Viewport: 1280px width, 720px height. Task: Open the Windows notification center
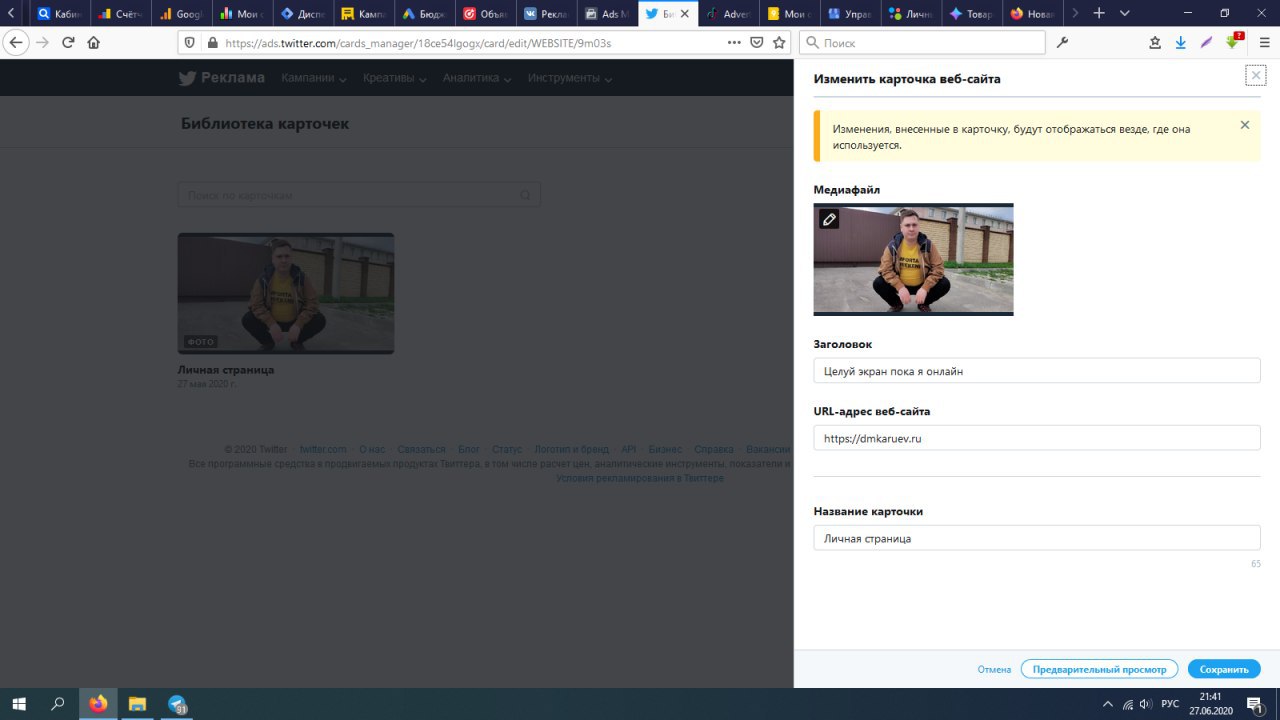[1254, 704]
